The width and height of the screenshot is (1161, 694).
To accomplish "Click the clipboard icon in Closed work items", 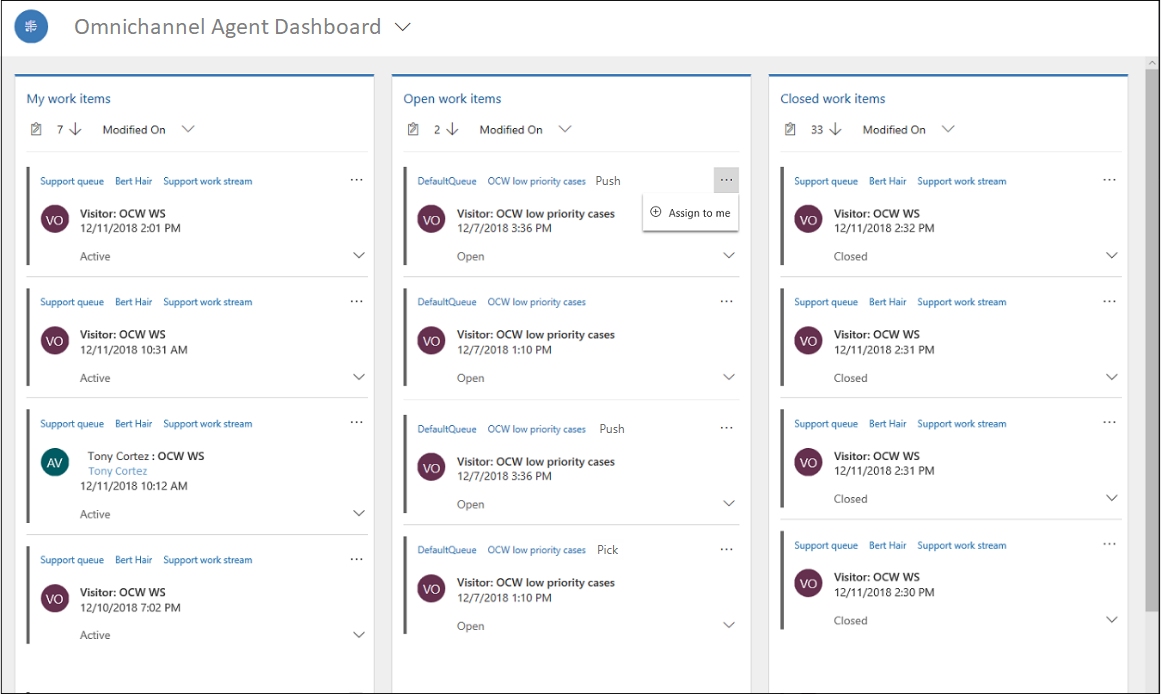I will tap(790, 129).
